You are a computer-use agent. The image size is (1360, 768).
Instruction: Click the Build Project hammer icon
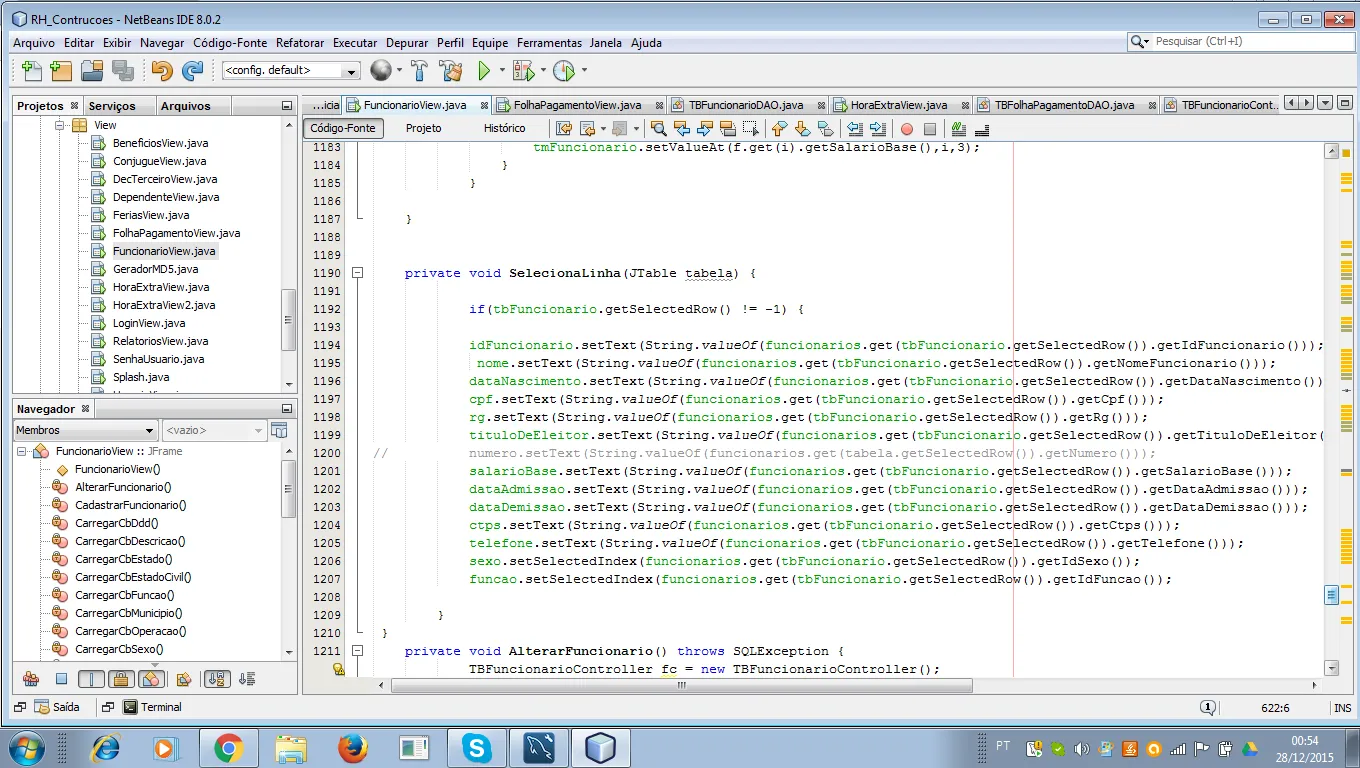(x=420, y=71)
